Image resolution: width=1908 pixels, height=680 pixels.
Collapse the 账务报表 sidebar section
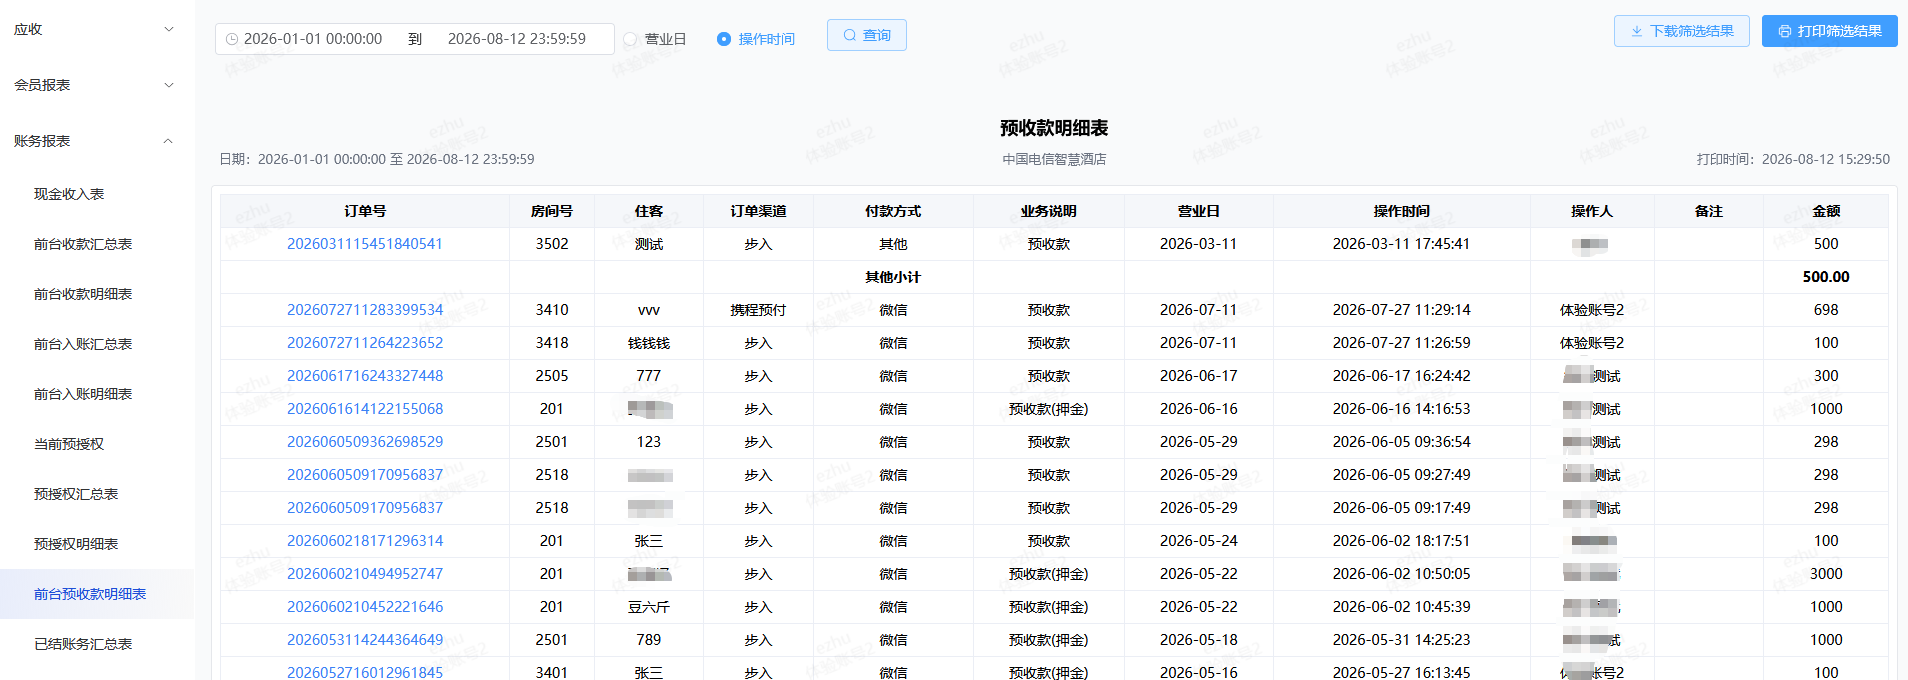[97, 141]
